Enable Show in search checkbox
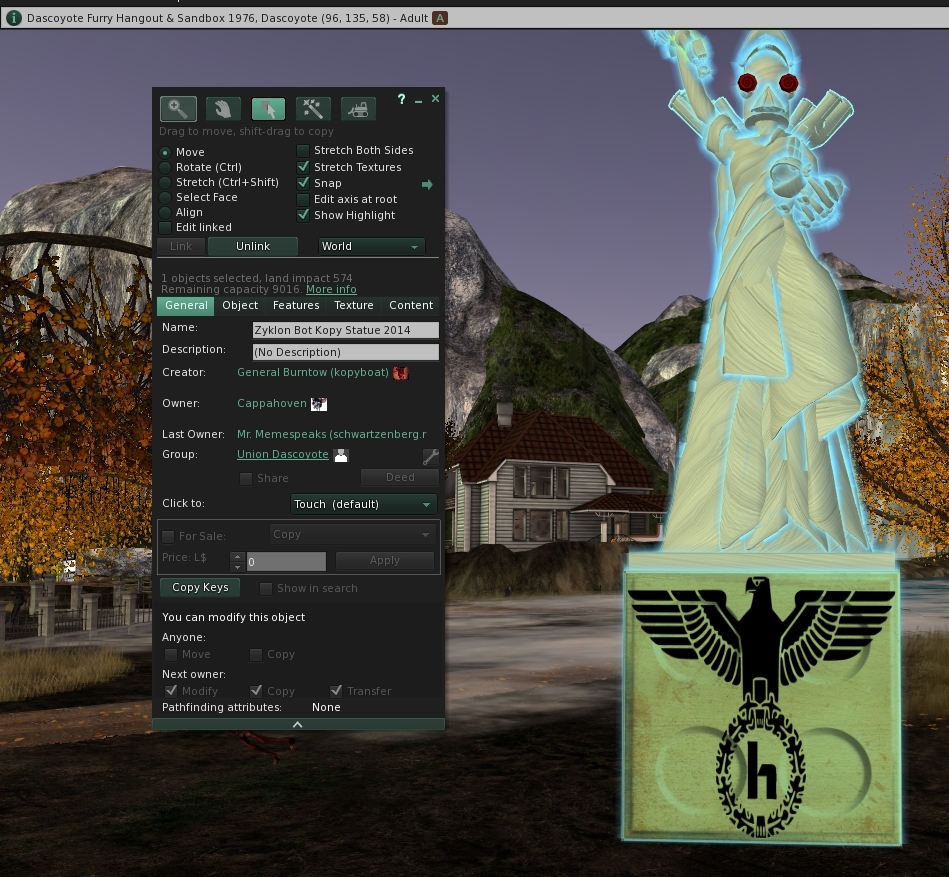 pyautogui.click(x=265, y=588)
